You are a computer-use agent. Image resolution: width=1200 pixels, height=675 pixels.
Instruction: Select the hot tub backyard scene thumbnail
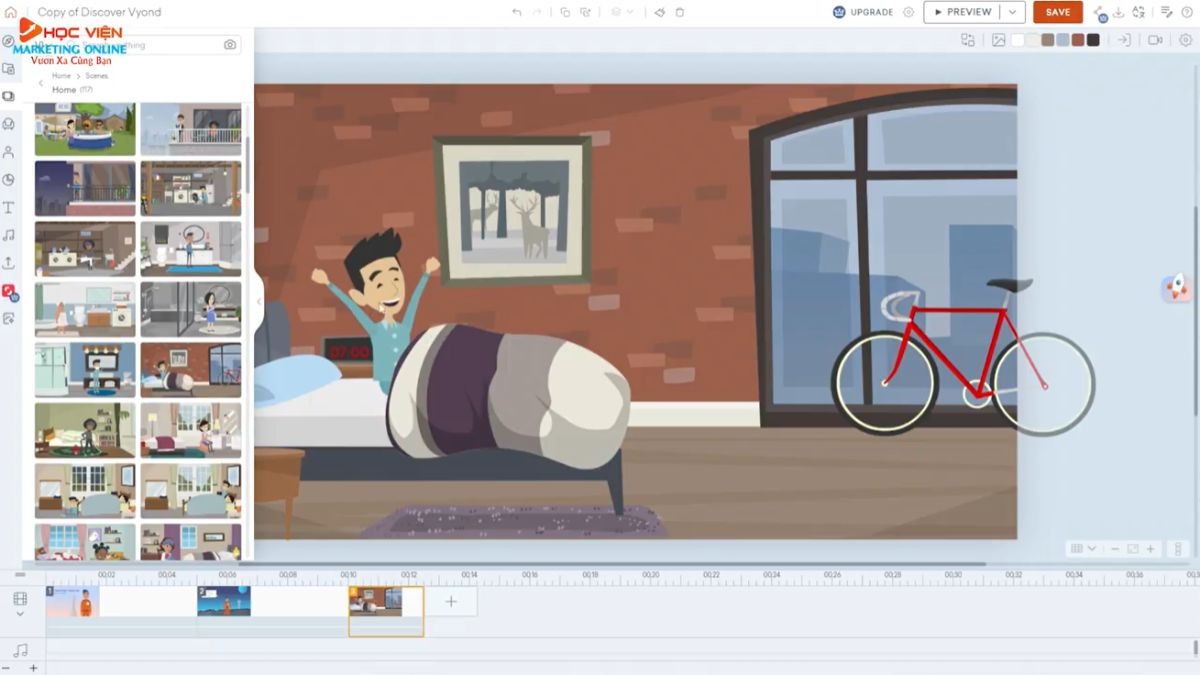tap(85, 128)
